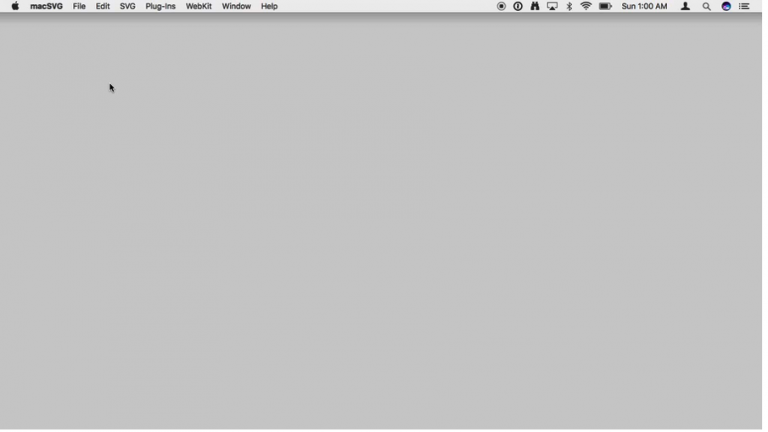Open Spotlight search magnifier
The height and width of the screenshot is (432, 768).
[x=707, y=6]
